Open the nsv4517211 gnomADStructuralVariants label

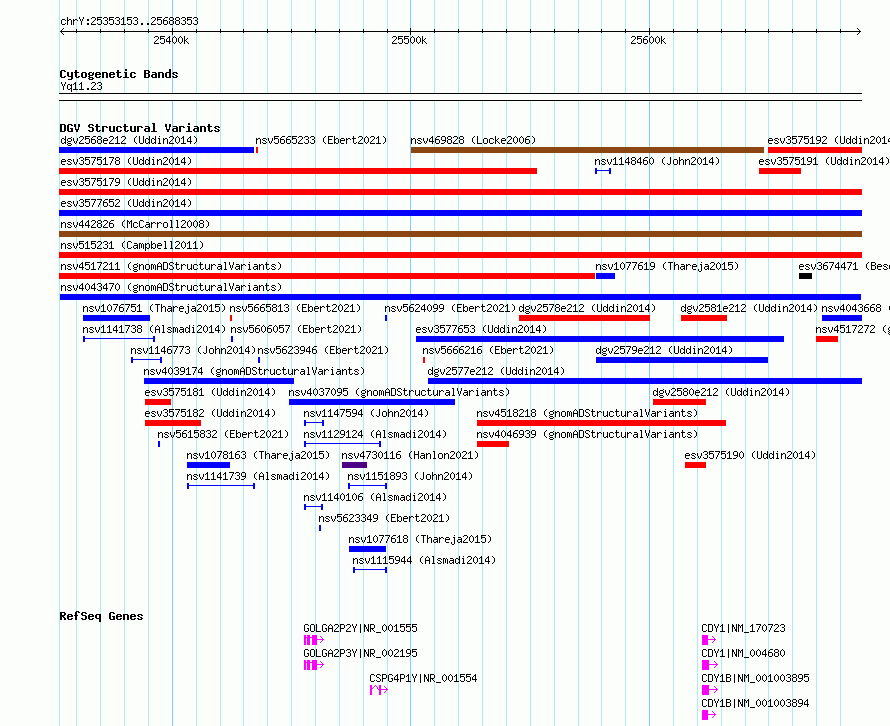pyautogui.click(x=171, y=266)
